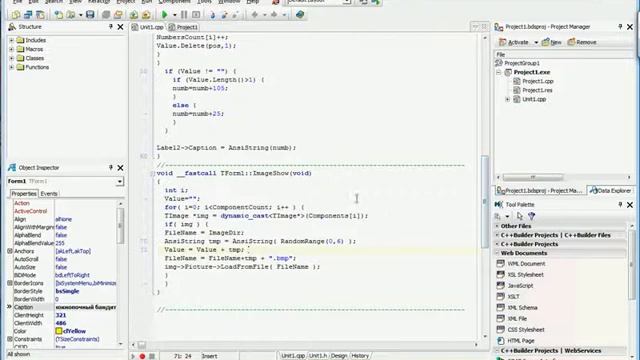Click the green Run arrow in the toolbar

click(164, 15)
